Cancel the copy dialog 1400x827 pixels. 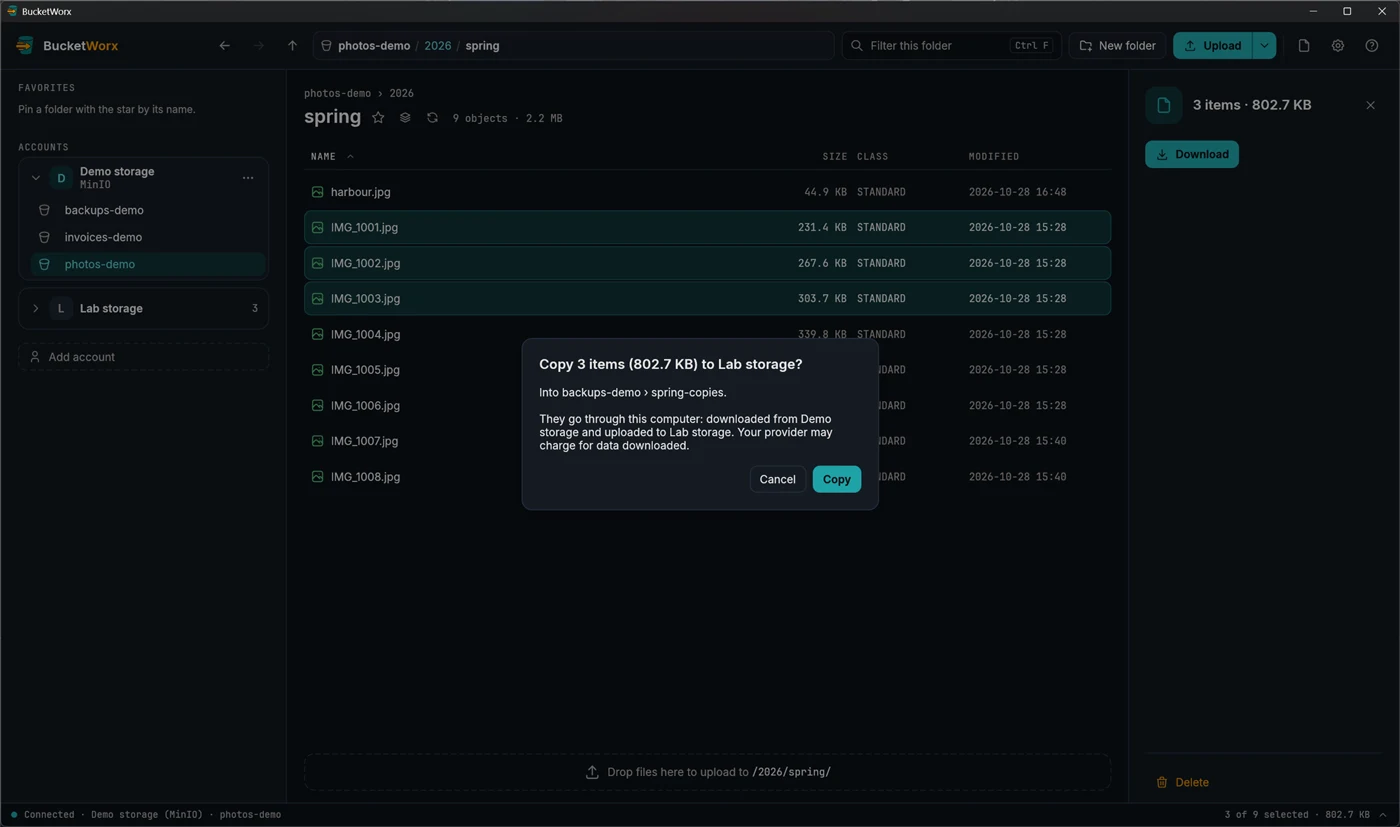[x=777, y=479]
